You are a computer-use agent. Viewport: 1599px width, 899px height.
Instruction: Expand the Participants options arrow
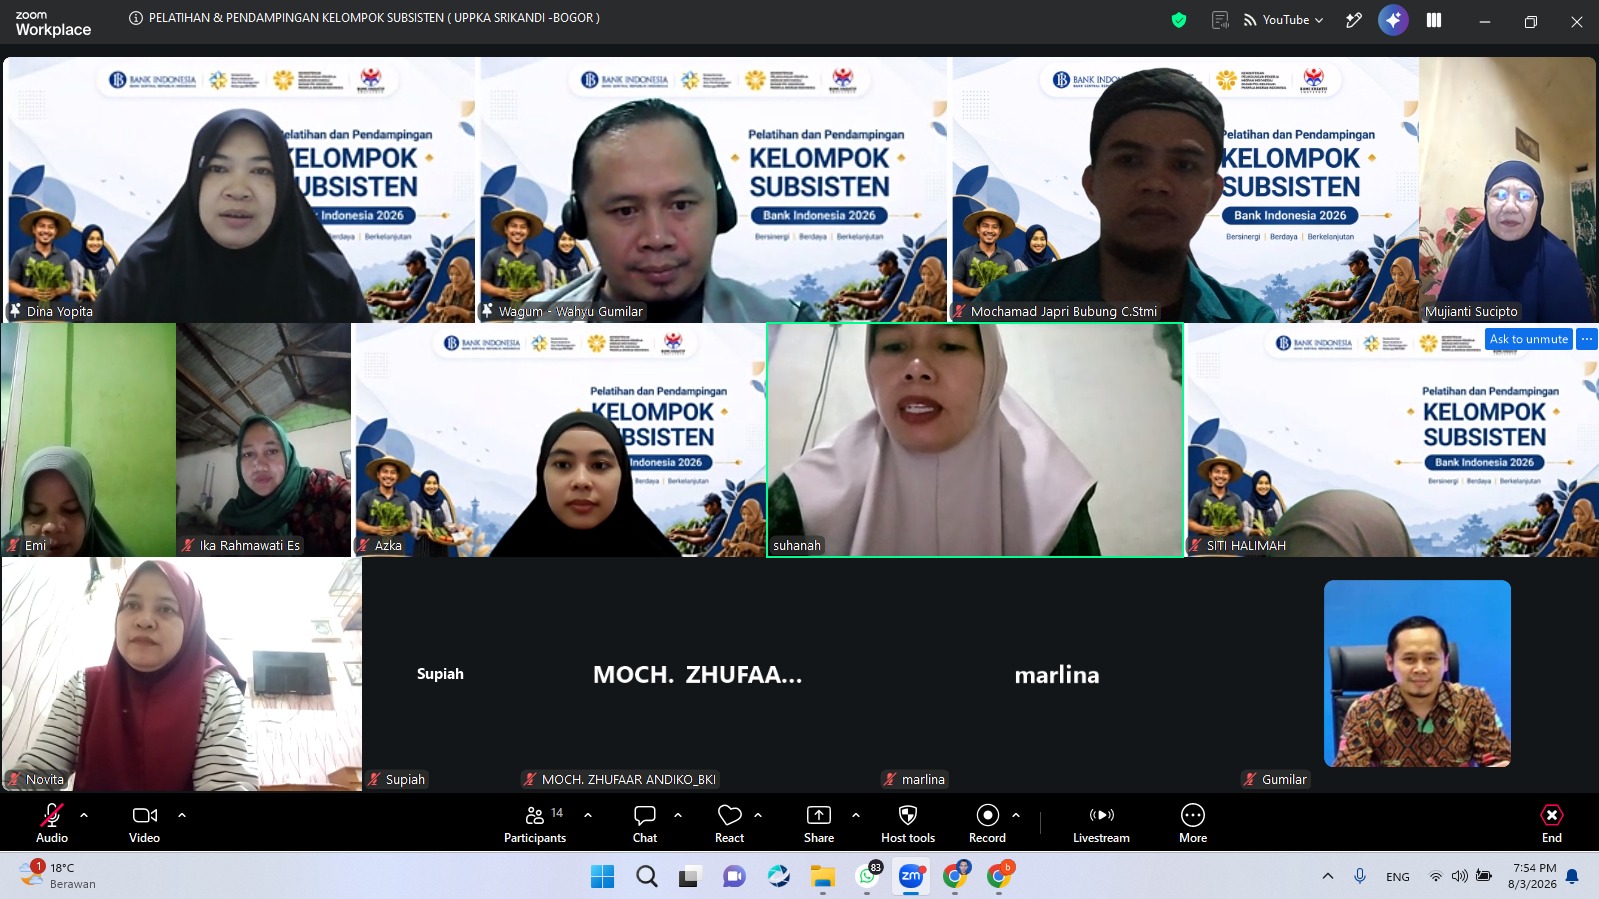(588, 815)
